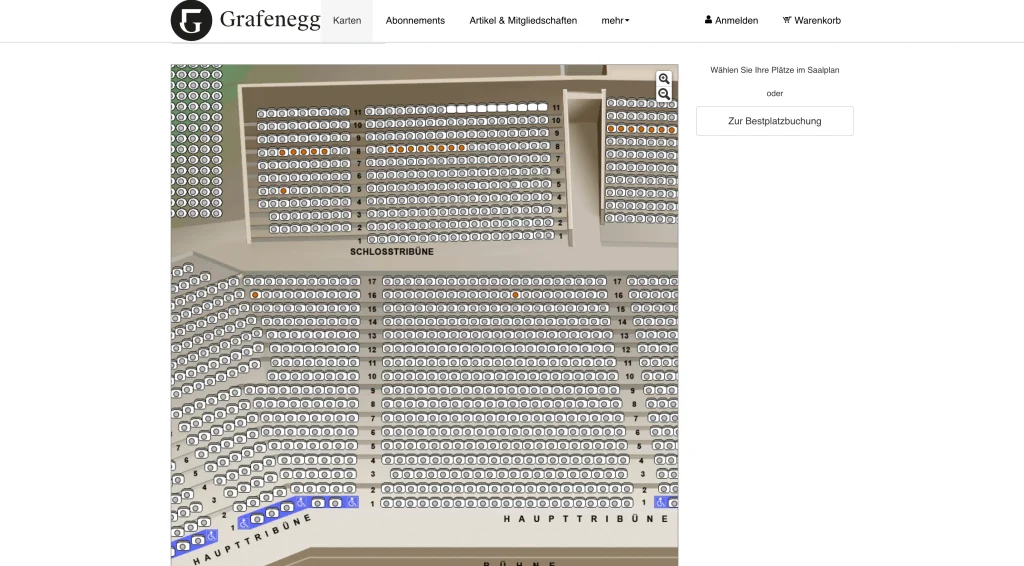Click the user icon beside Anmelden
The width and height of the screenshot is (1024, 566).
[708, 20]
